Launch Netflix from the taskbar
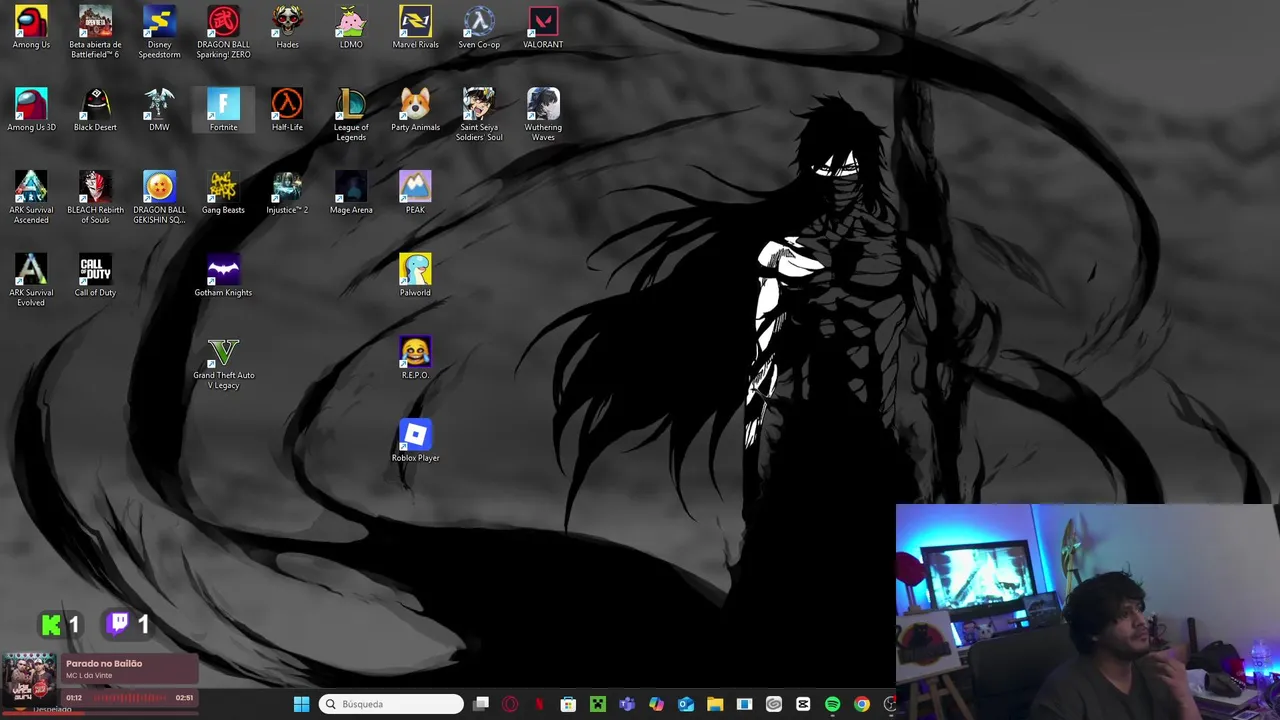1280x720 pixels. tap(539, 704)
